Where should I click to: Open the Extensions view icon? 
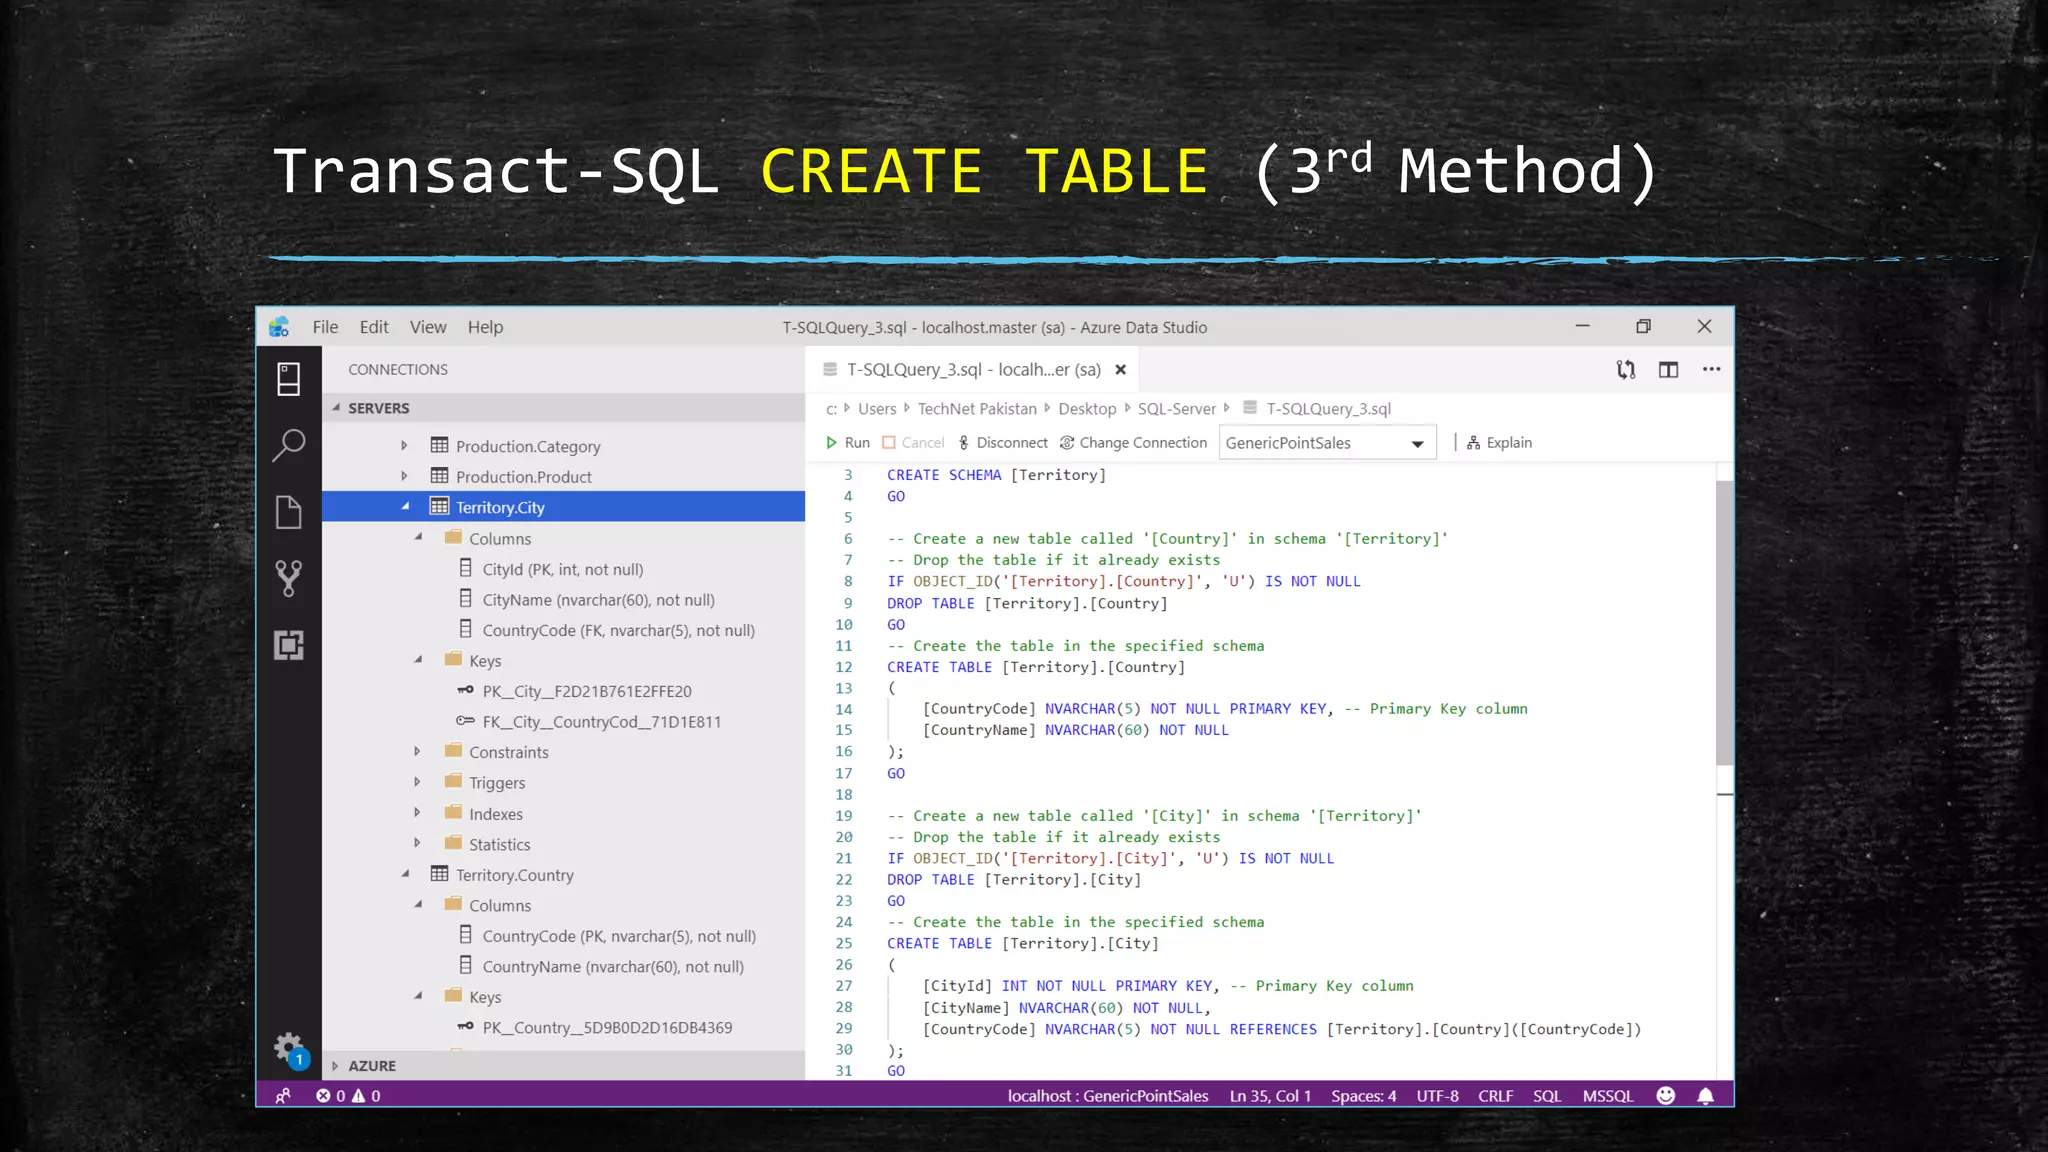point(289,645)
